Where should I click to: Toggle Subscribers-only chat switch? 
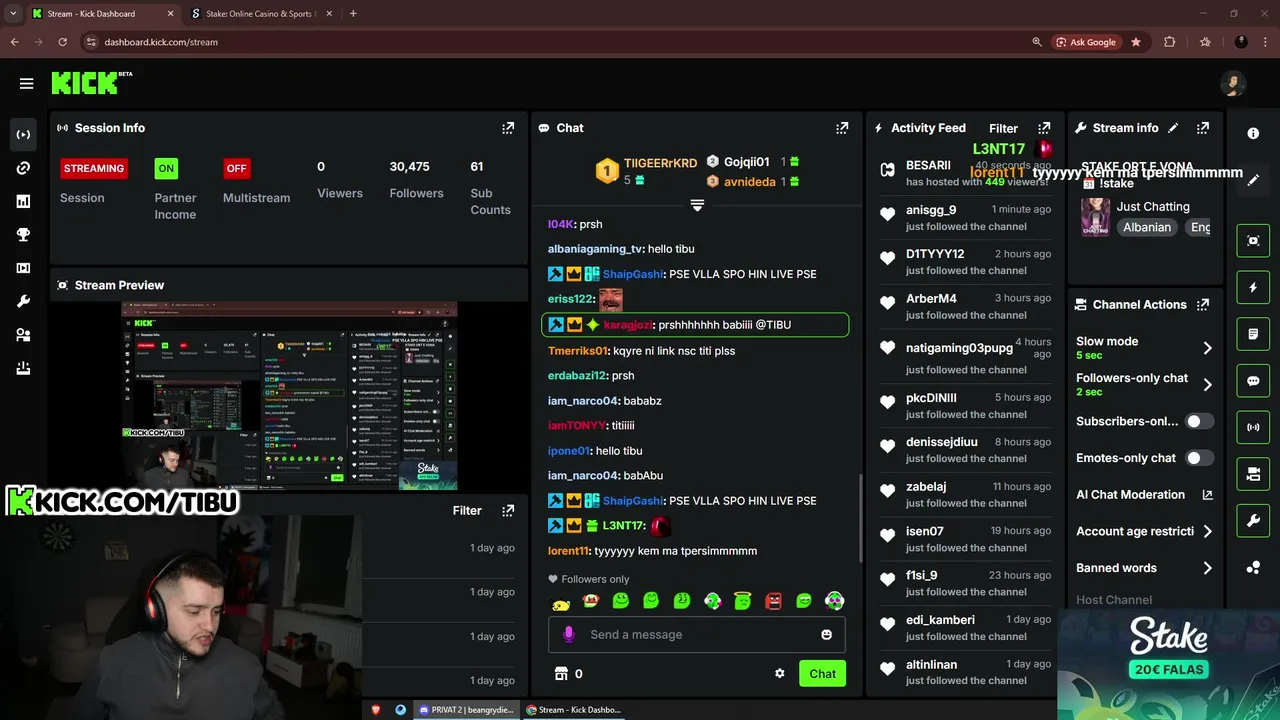click(1199, 421)
